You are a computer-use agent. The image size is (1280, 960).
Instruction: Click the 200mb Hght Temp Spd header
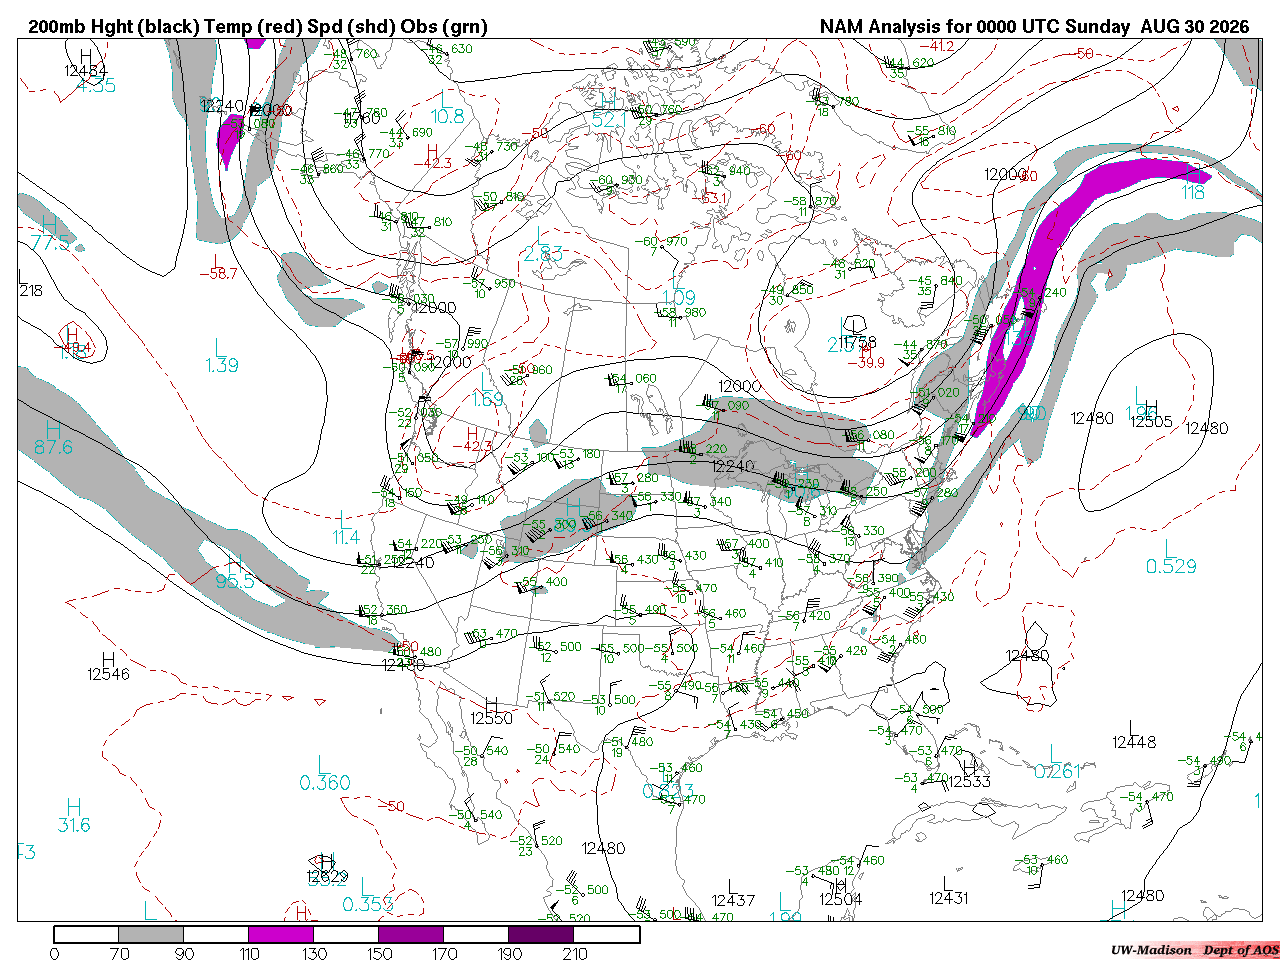pos(258,27)
